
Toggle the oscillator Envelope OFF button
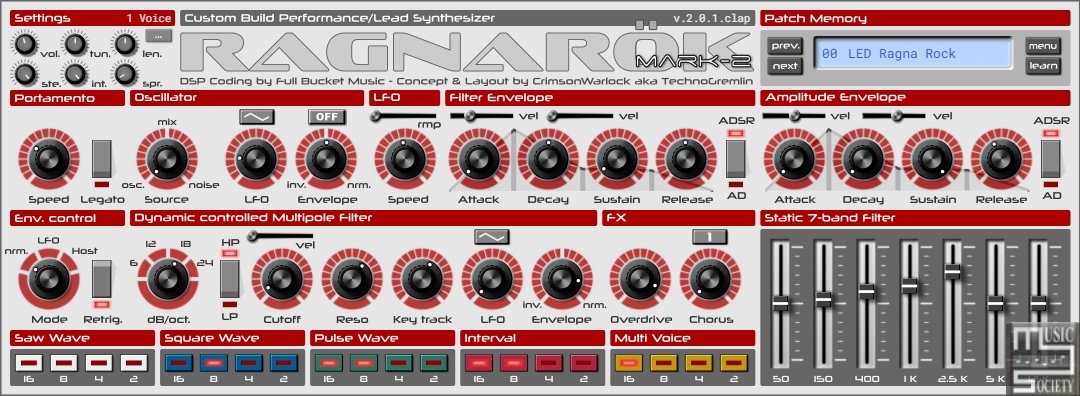[x=326, y=116]
